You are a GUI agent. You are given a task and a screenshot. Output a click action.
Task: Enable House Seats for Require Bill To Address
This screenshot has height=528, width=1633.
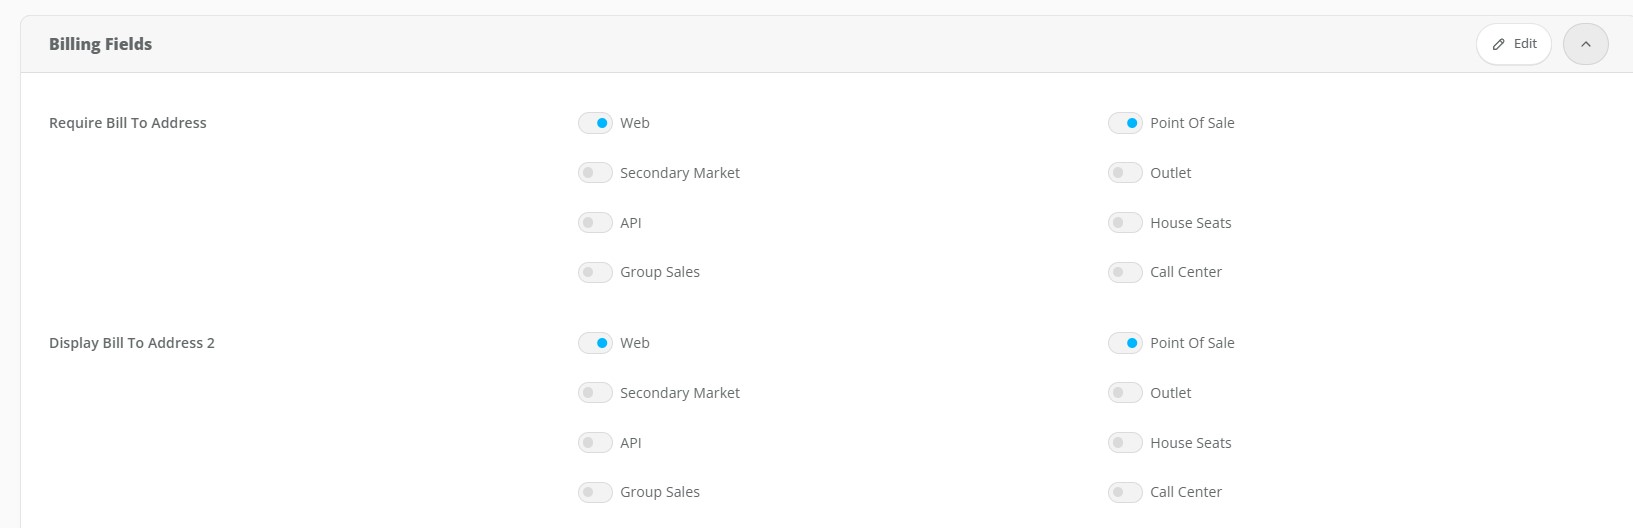pos(1125,223)
